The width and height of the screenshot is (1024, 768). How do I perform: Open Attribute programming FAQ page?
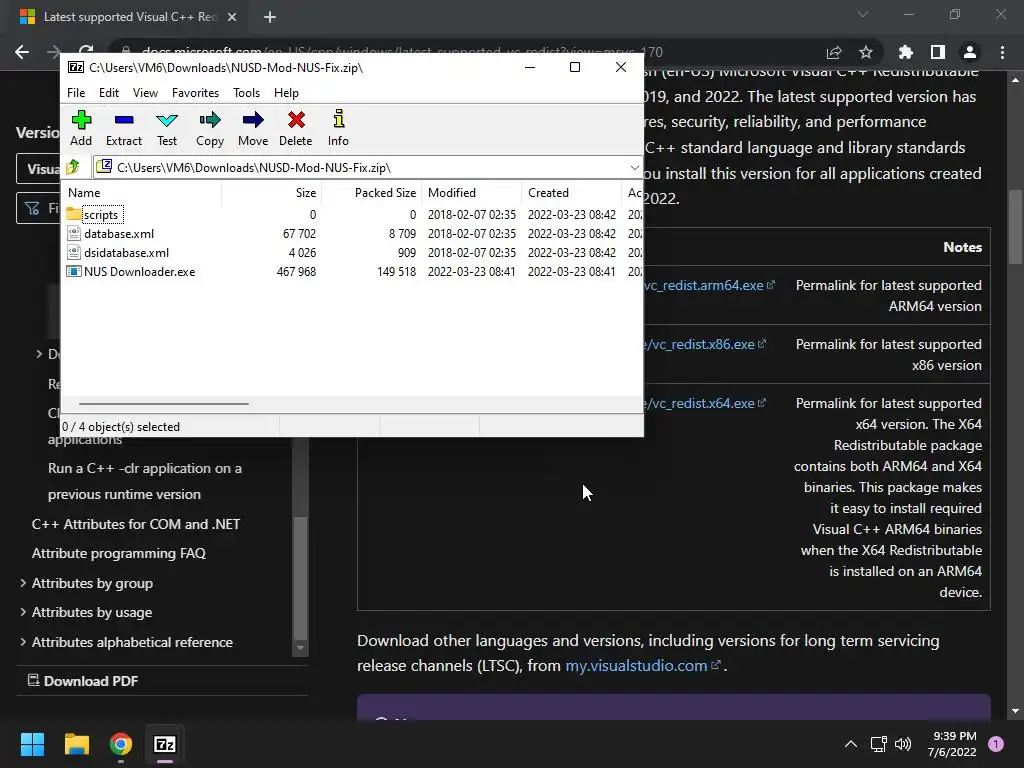pyautogui.click(x=119, y=553)
